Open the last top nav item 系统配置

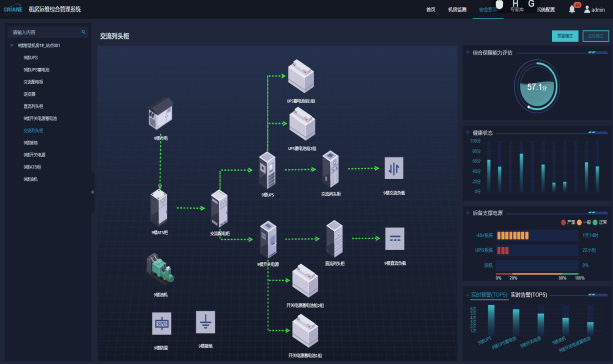point(546,9)
